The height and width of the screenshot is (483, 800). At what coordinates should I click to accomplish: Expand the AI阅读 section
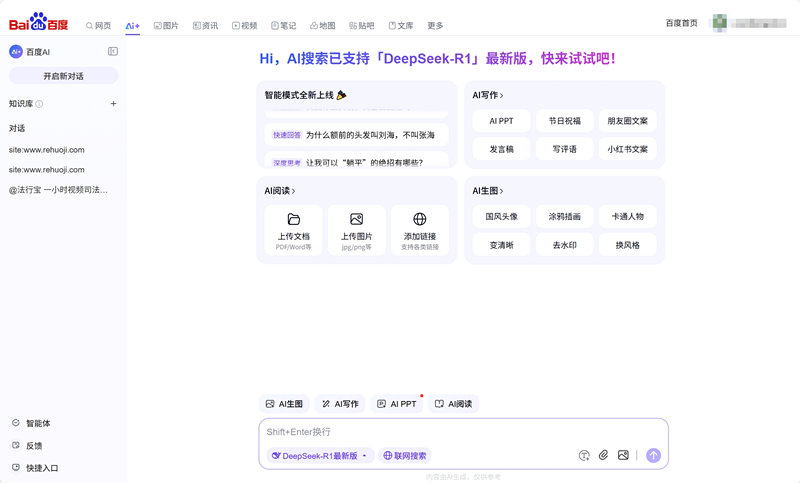click(x=280, y=191)
